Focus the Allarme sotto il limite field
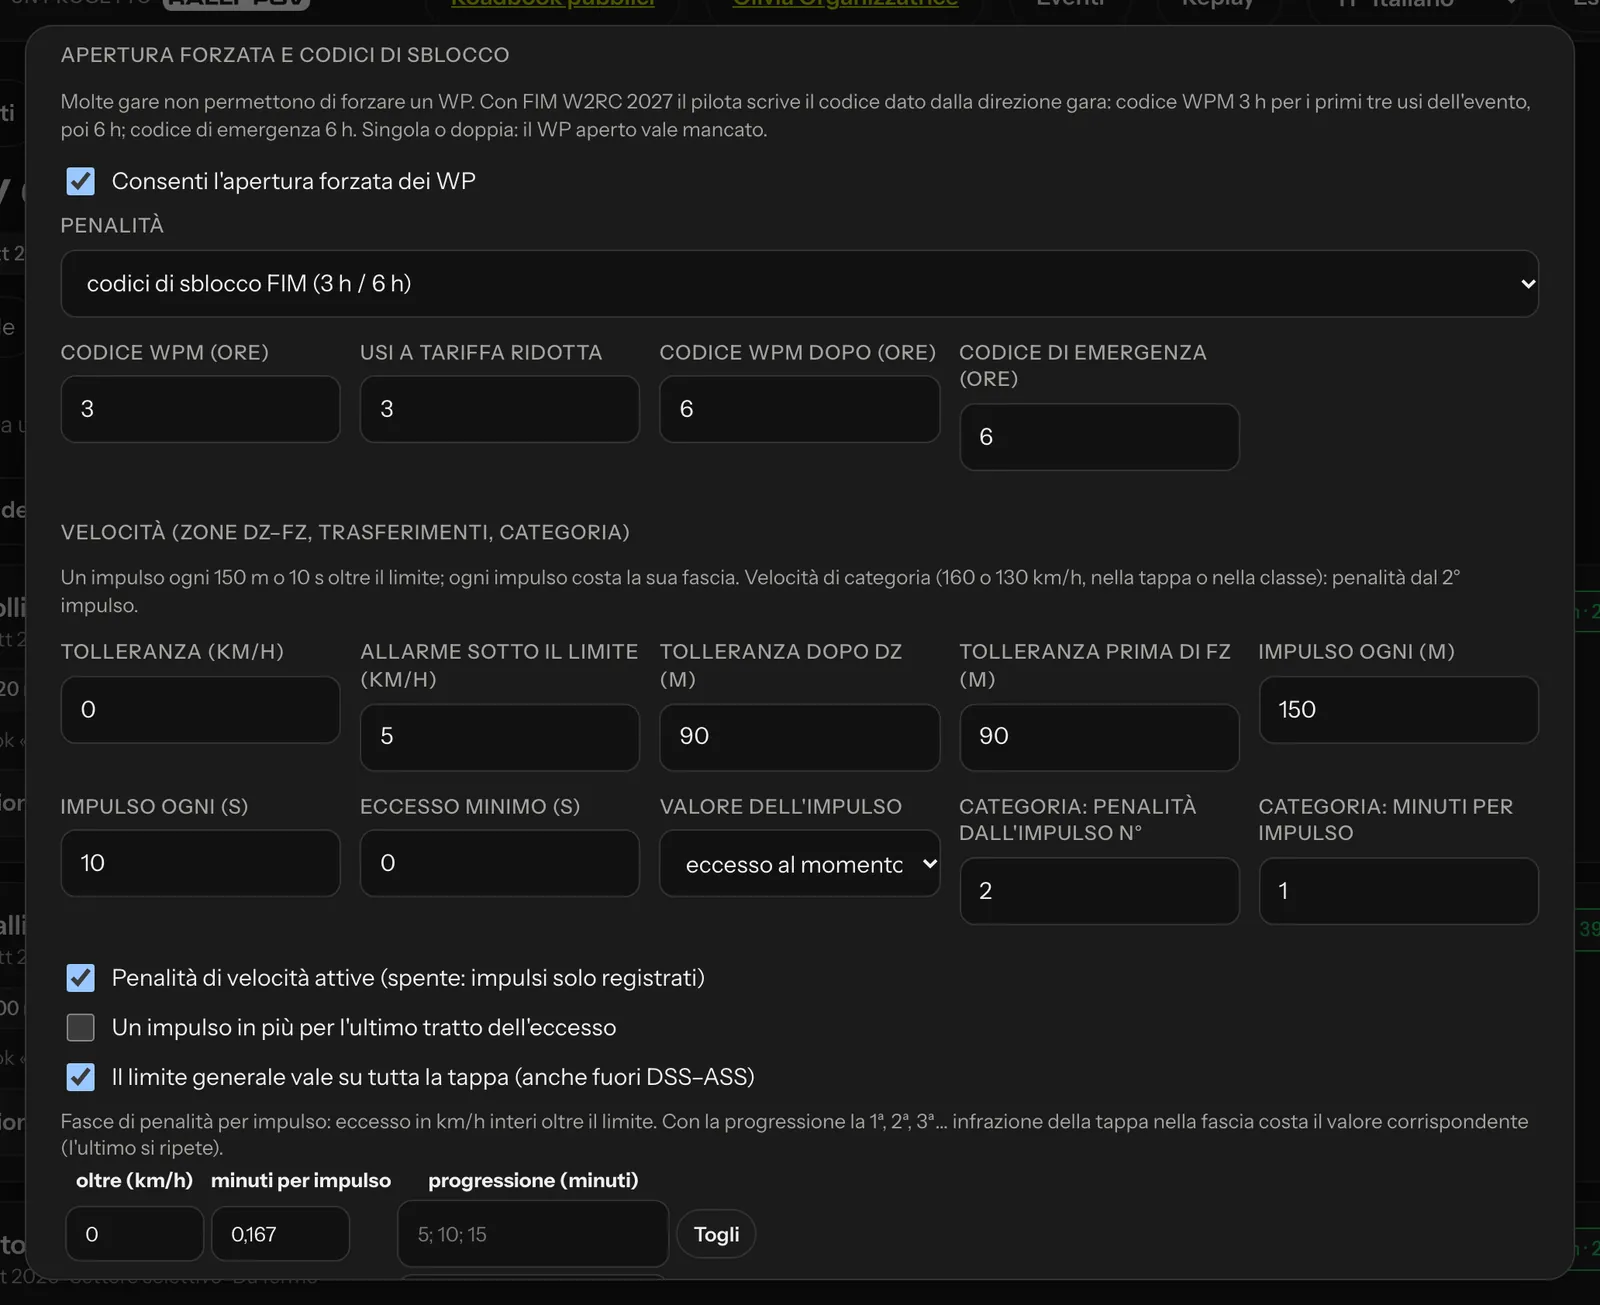 (x=499, y=737)
